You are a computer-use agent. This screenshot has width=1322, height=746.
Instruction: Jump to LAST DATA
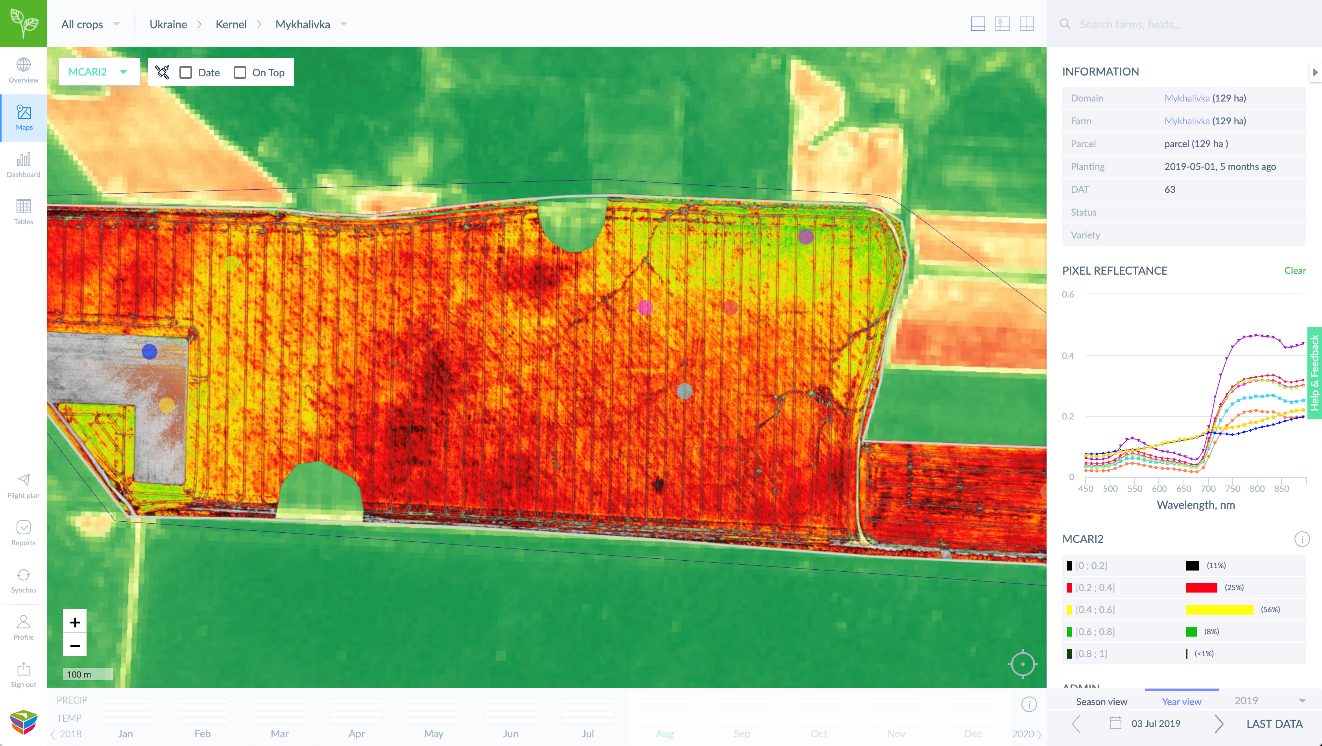coord(1274,724)
